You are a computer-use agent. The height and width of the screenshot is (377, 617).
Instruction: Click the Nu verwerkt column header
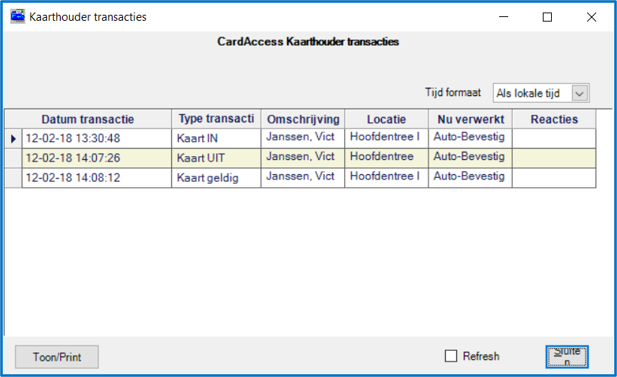tap(471, 119)
